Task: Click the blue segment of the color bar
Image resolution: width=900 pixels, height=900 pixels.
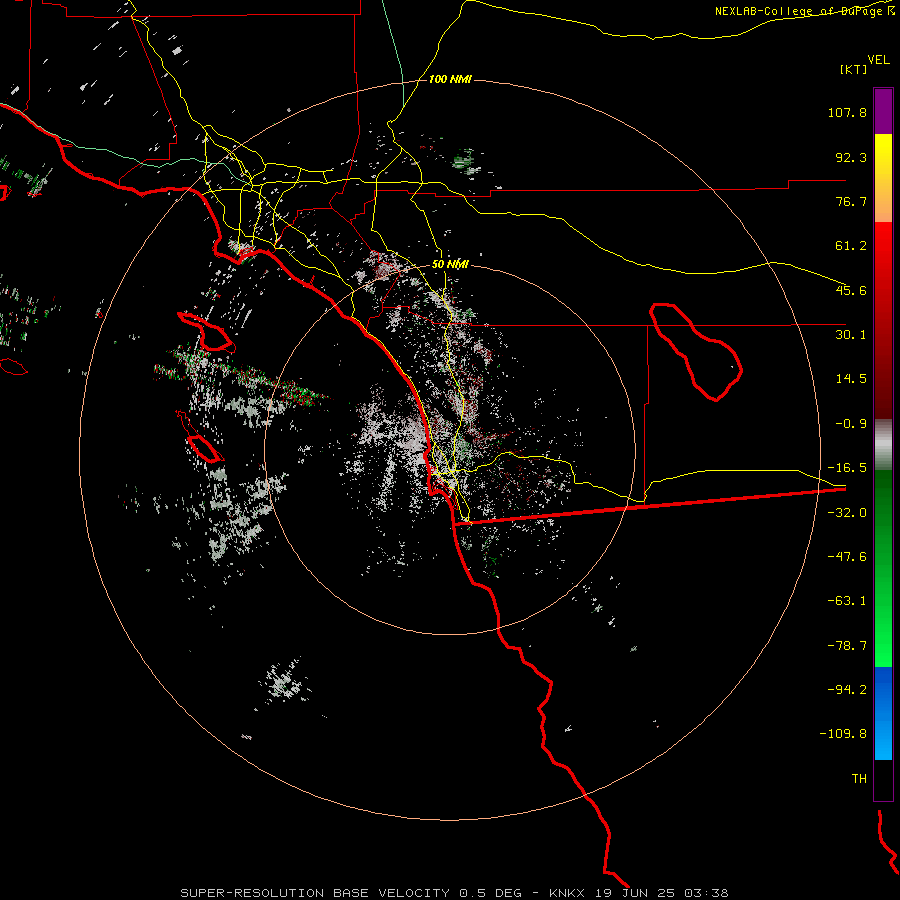Action: [x=883, y=713]
